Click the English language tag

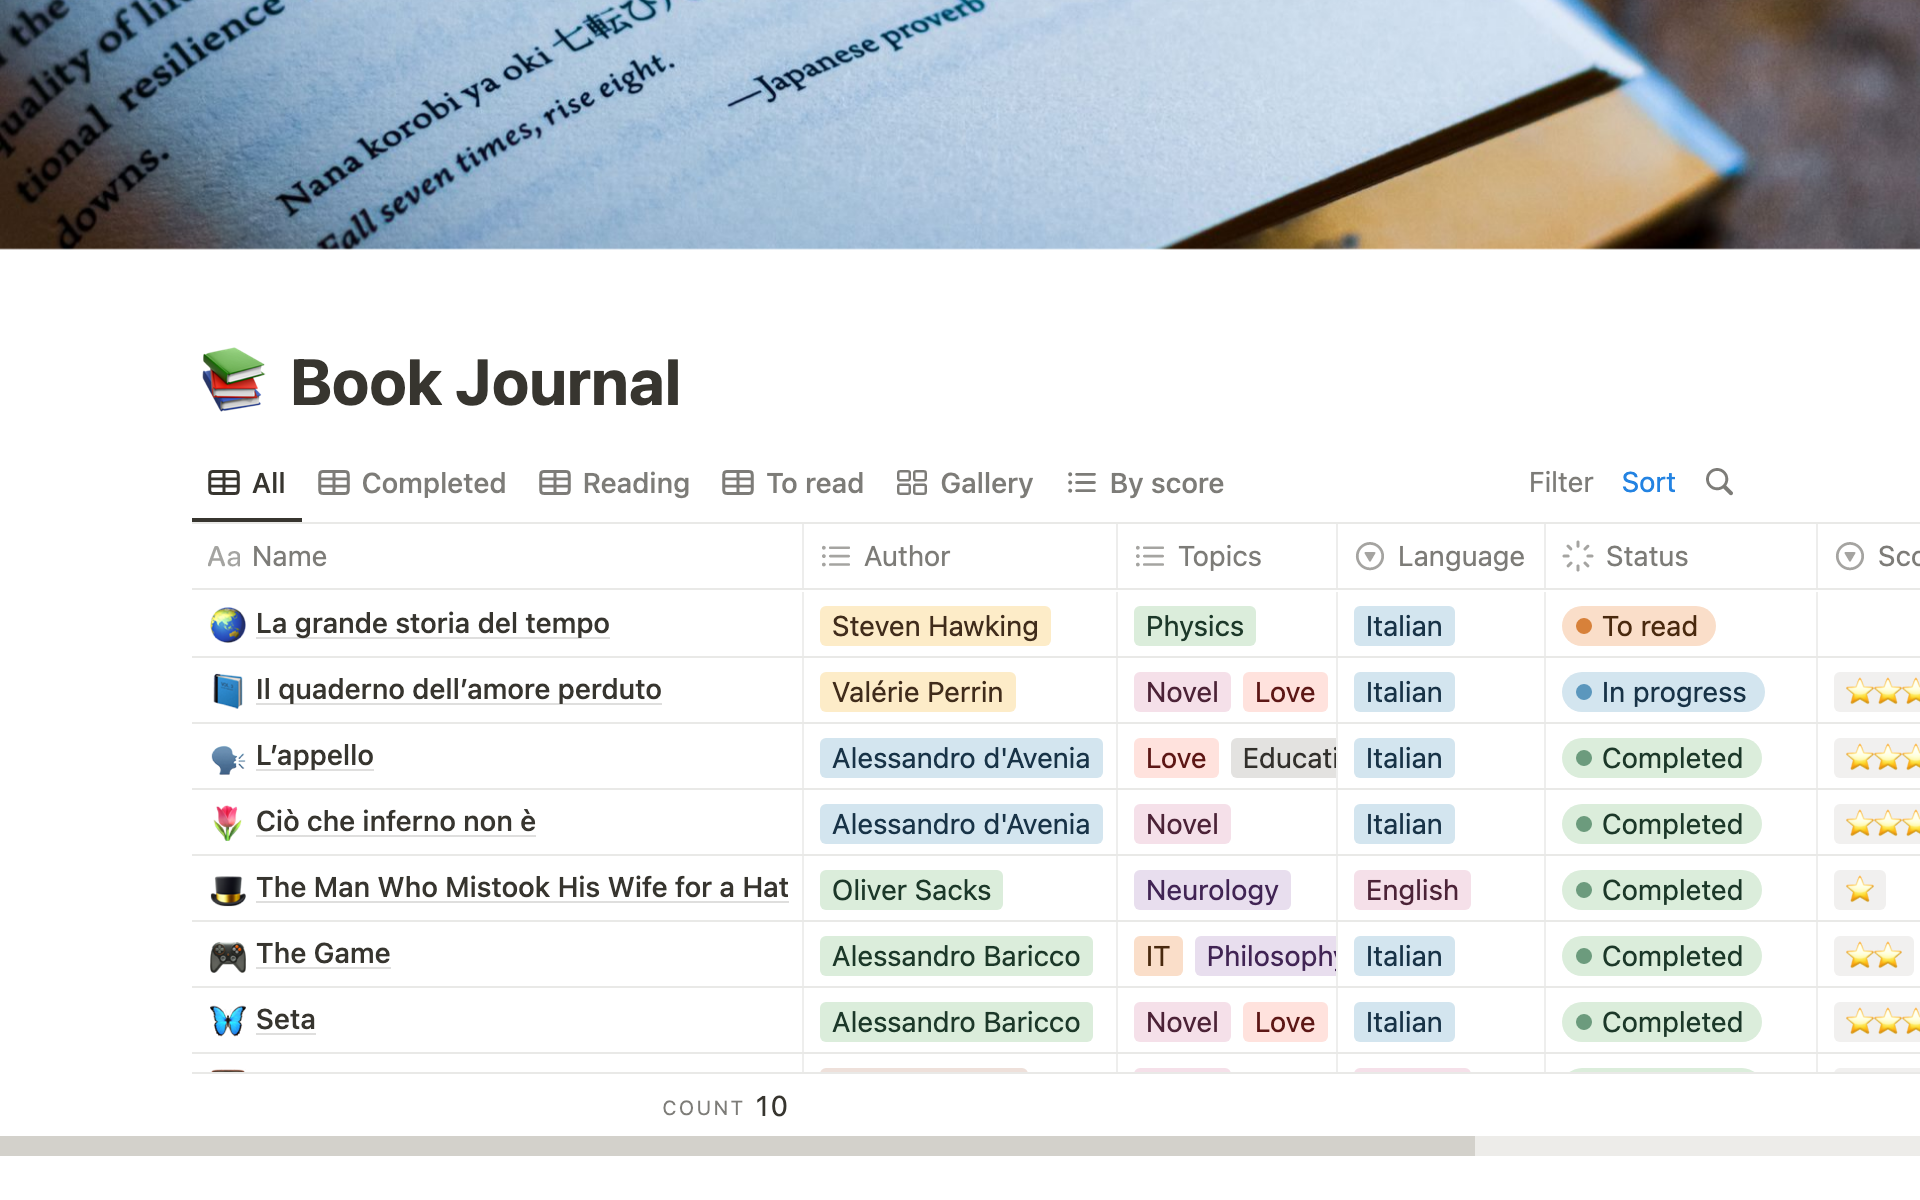click(1411, 890)
